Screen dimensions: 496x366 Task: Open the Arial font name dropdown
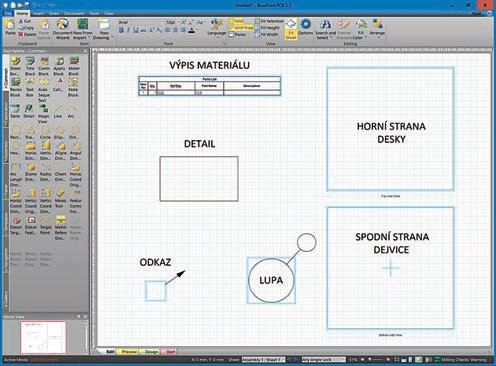tap(141, 22)
